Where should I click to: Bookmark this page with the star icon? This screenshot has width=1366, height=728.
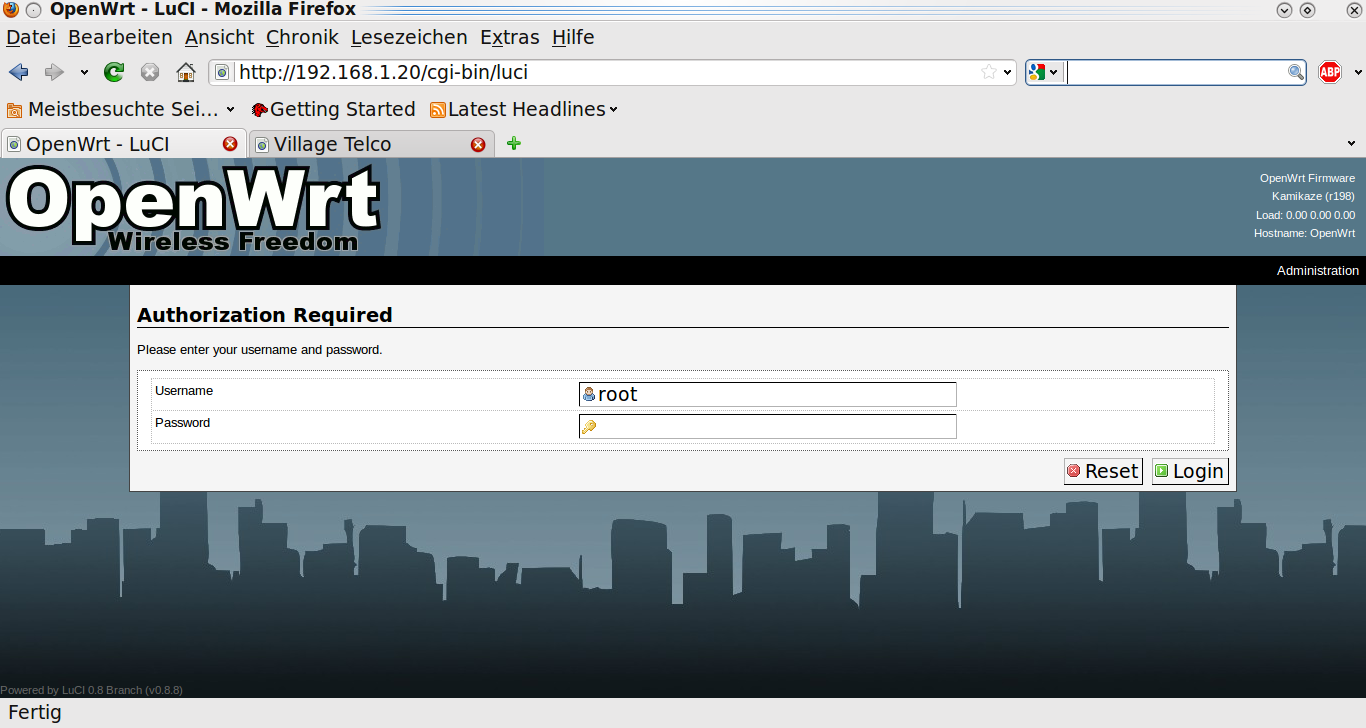pos(989,72)
